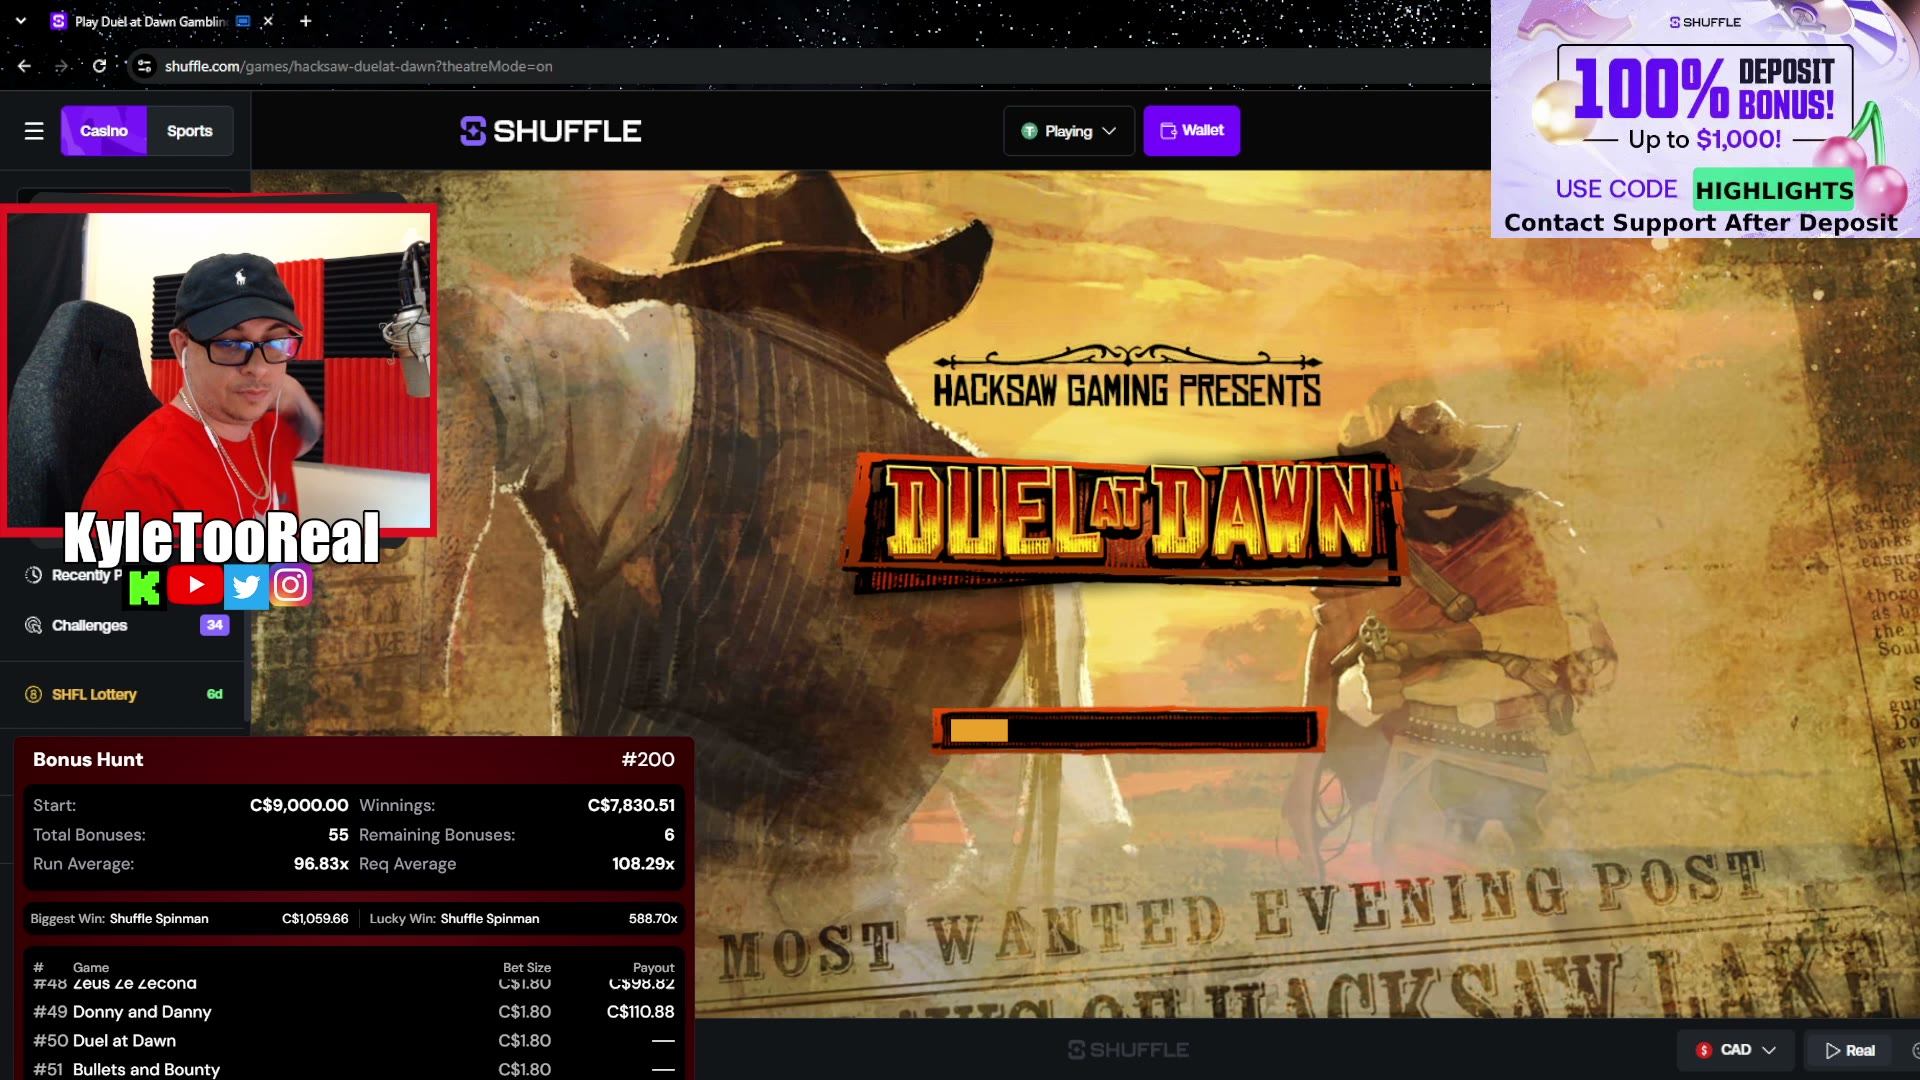Click the Shuffle logo

point(551,131)
